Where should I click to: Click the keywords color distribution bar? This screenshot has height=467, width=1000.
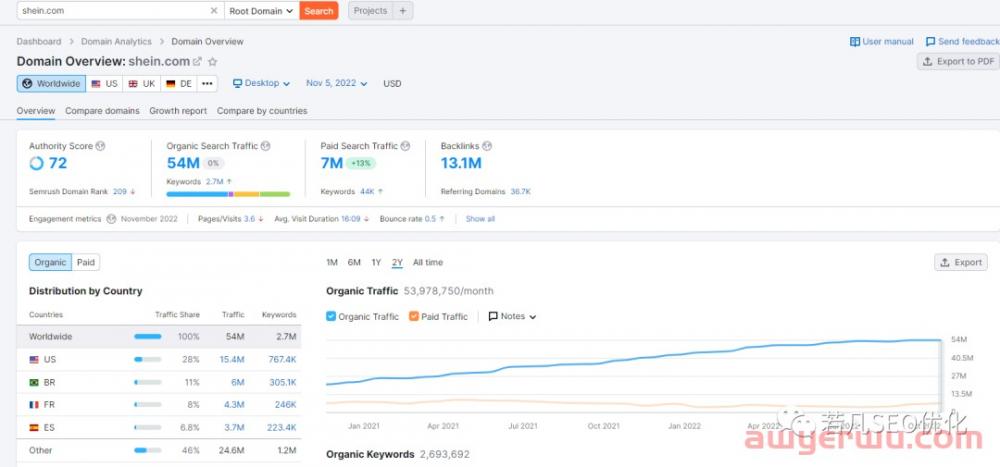tap(228, 194)
